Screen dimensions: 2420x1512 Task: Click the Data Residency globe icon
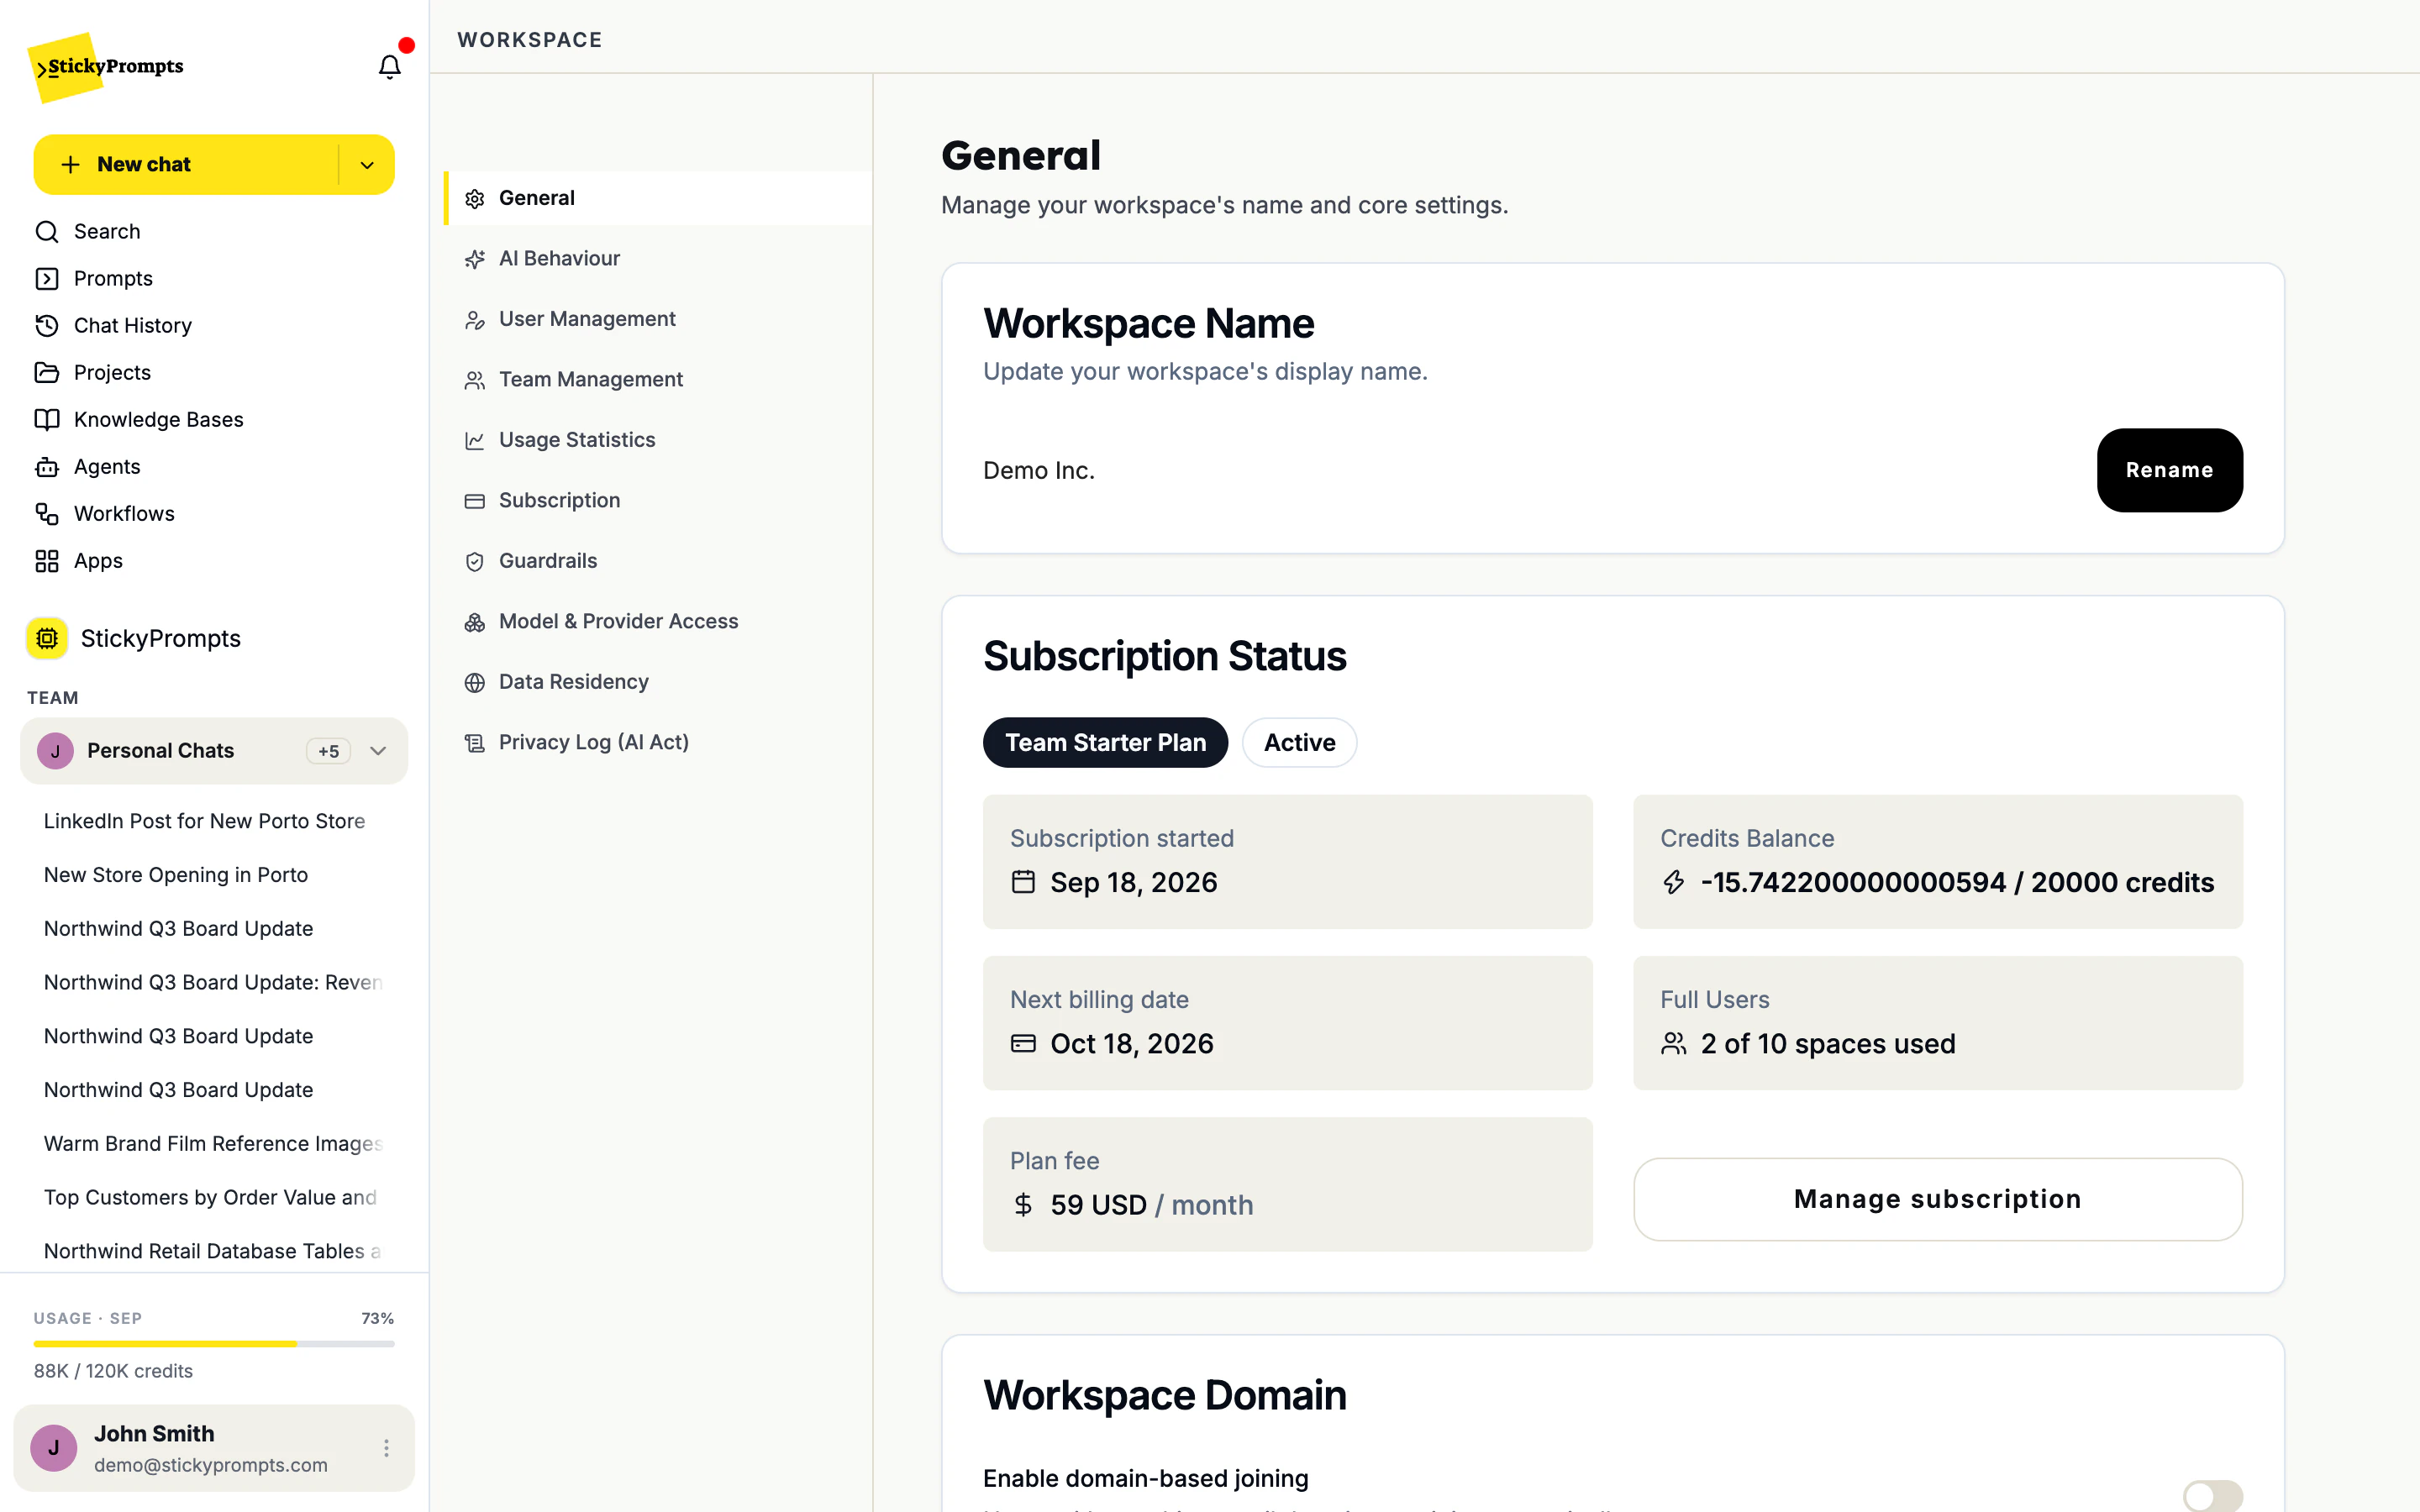(x=475, y=683)
